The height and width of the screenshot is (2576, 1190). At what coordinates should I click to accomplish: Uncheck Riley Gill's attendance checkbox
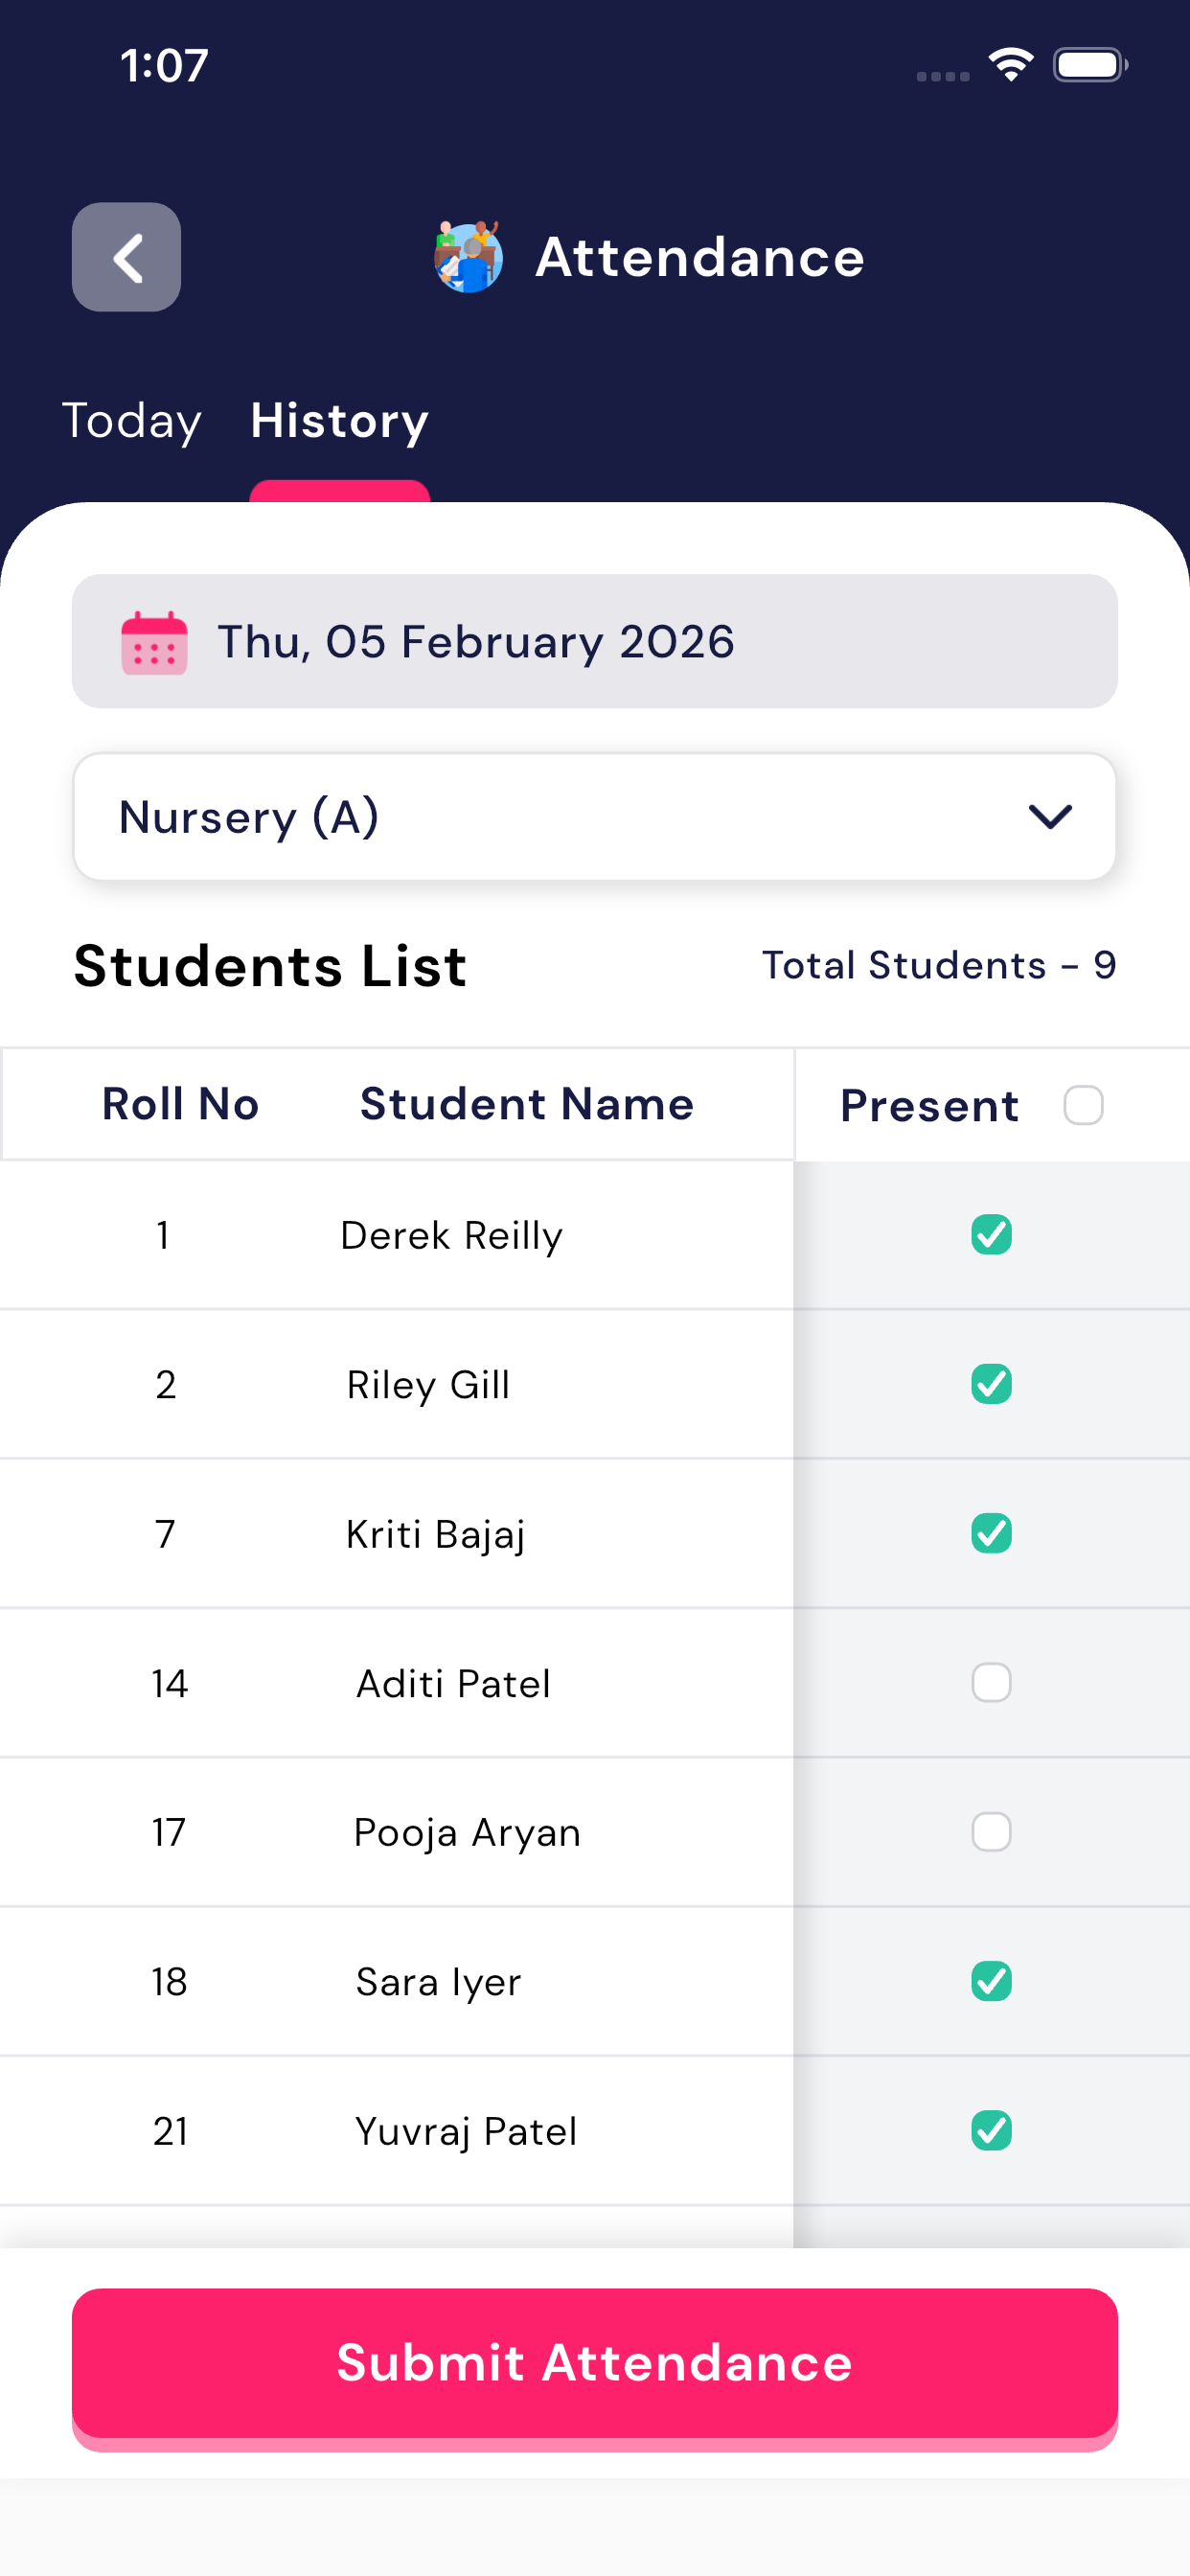pyautogui.click(x=991, y=1384)
